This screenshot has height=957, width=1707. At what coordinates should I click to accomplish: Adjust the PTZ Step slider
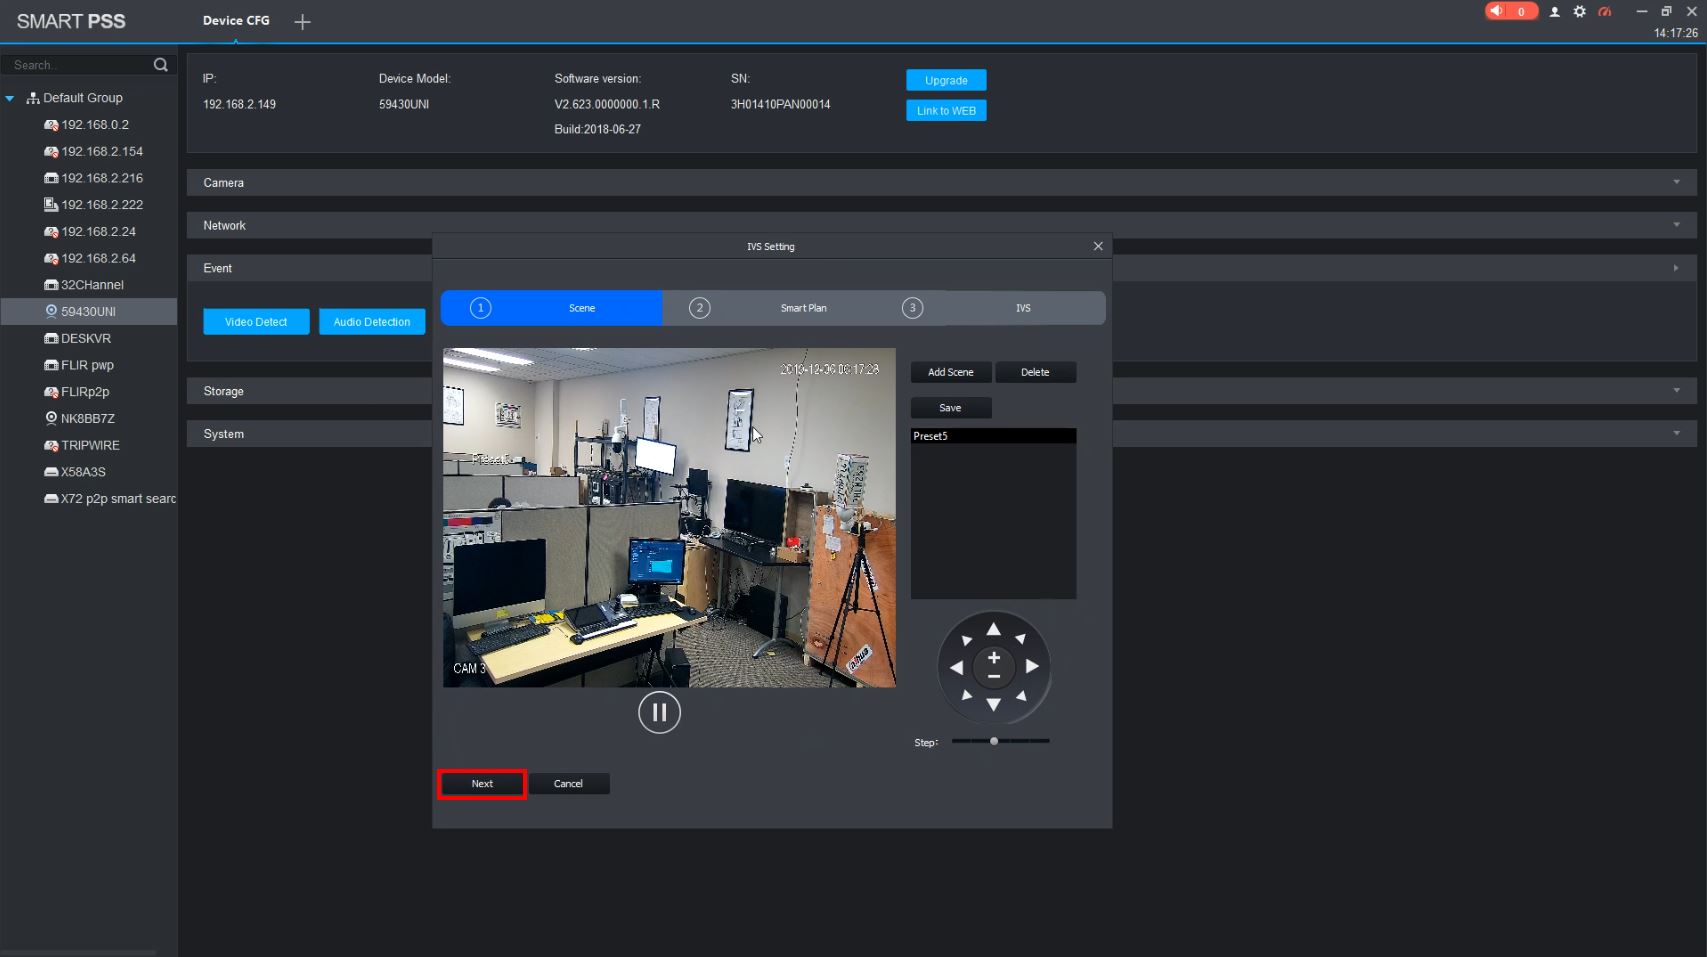994,741
